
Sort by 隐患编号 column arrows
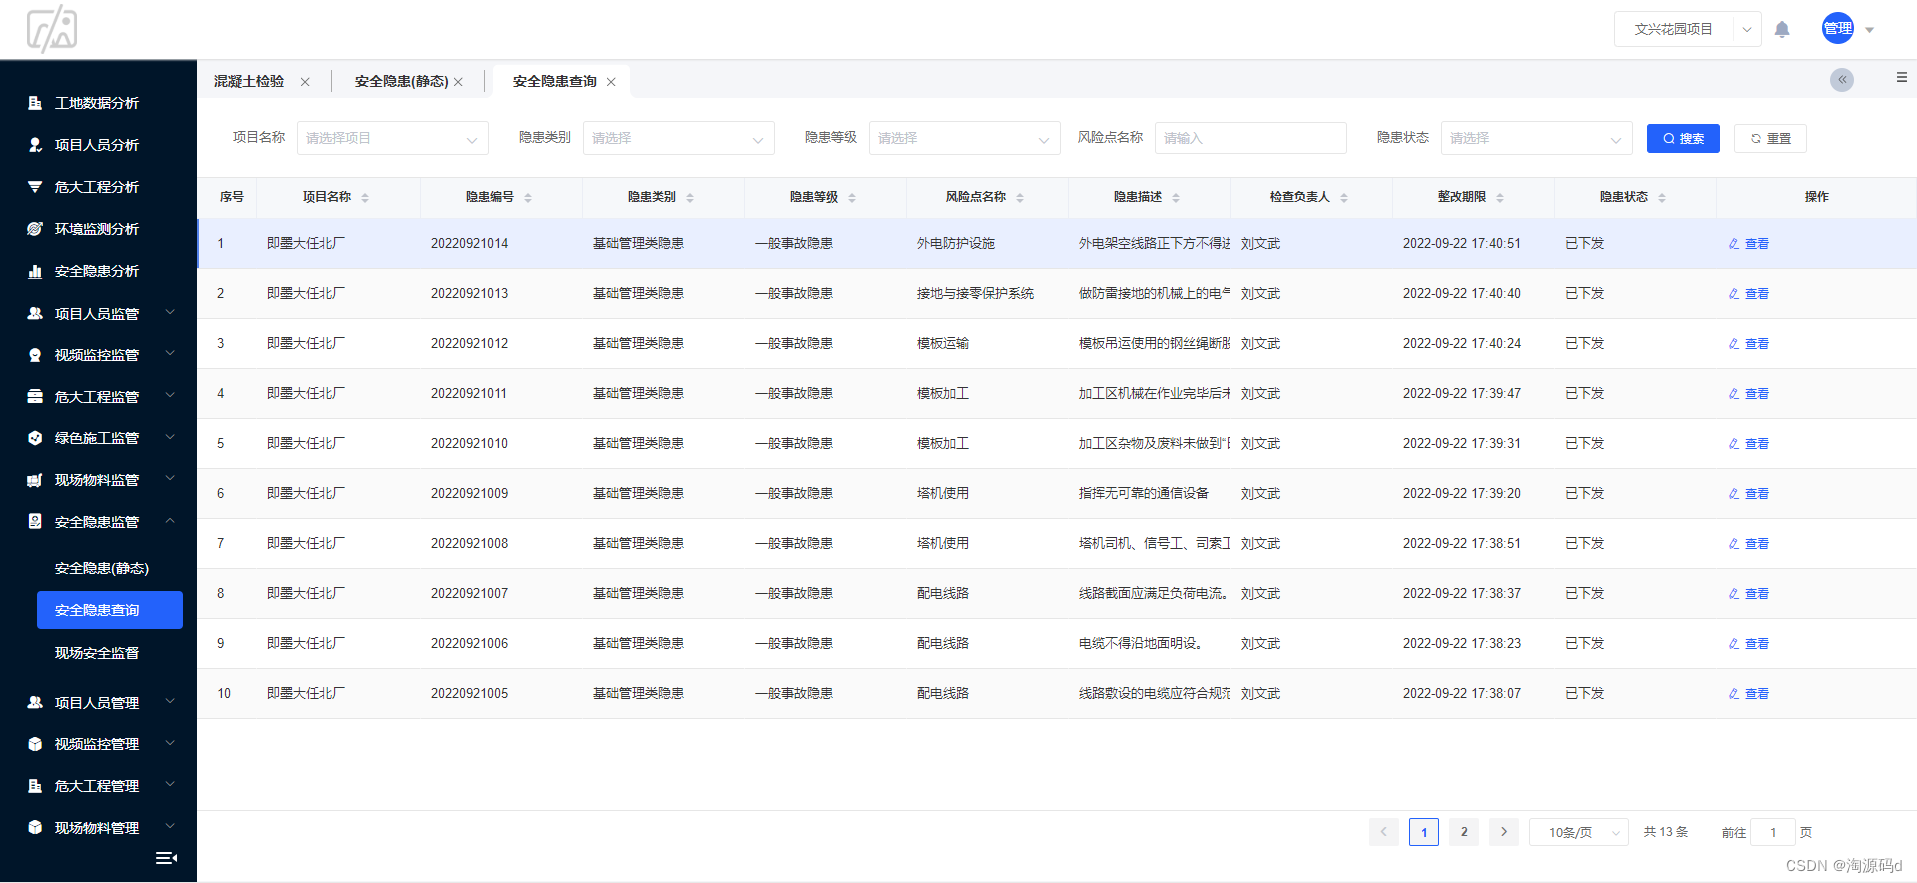click(x=528, y=198)
